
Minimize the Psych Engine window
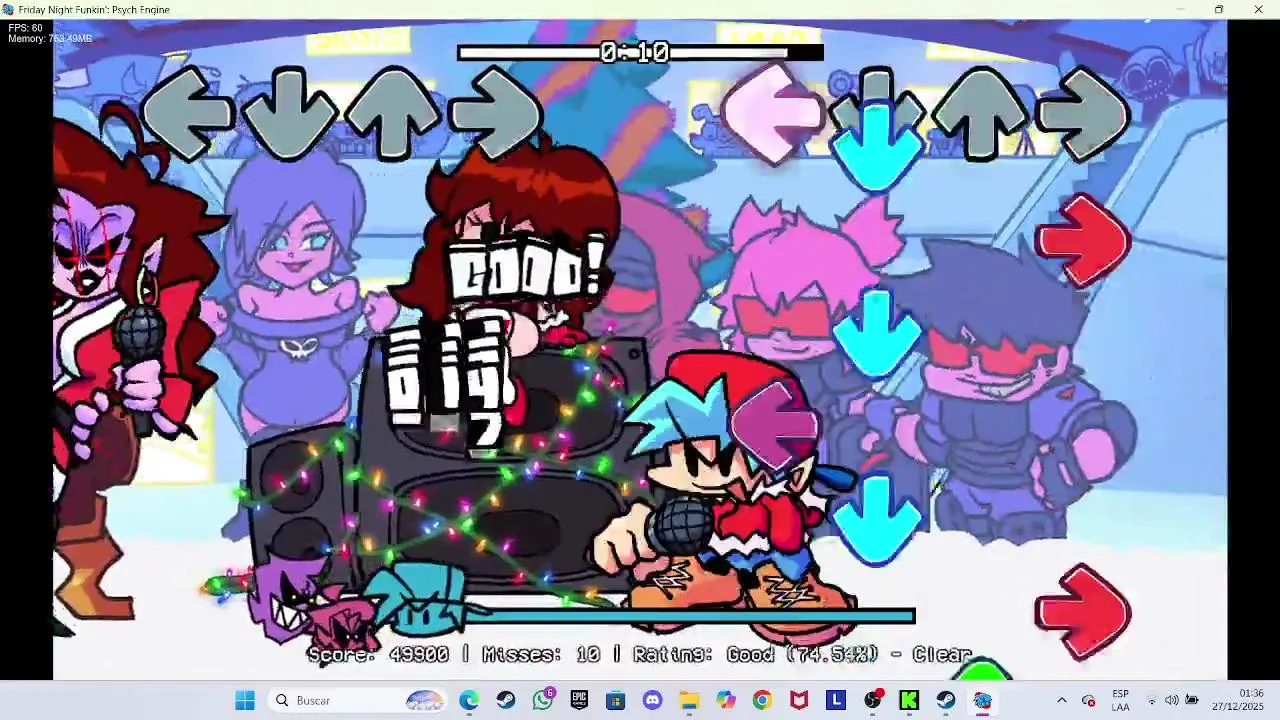(1180, 10)
